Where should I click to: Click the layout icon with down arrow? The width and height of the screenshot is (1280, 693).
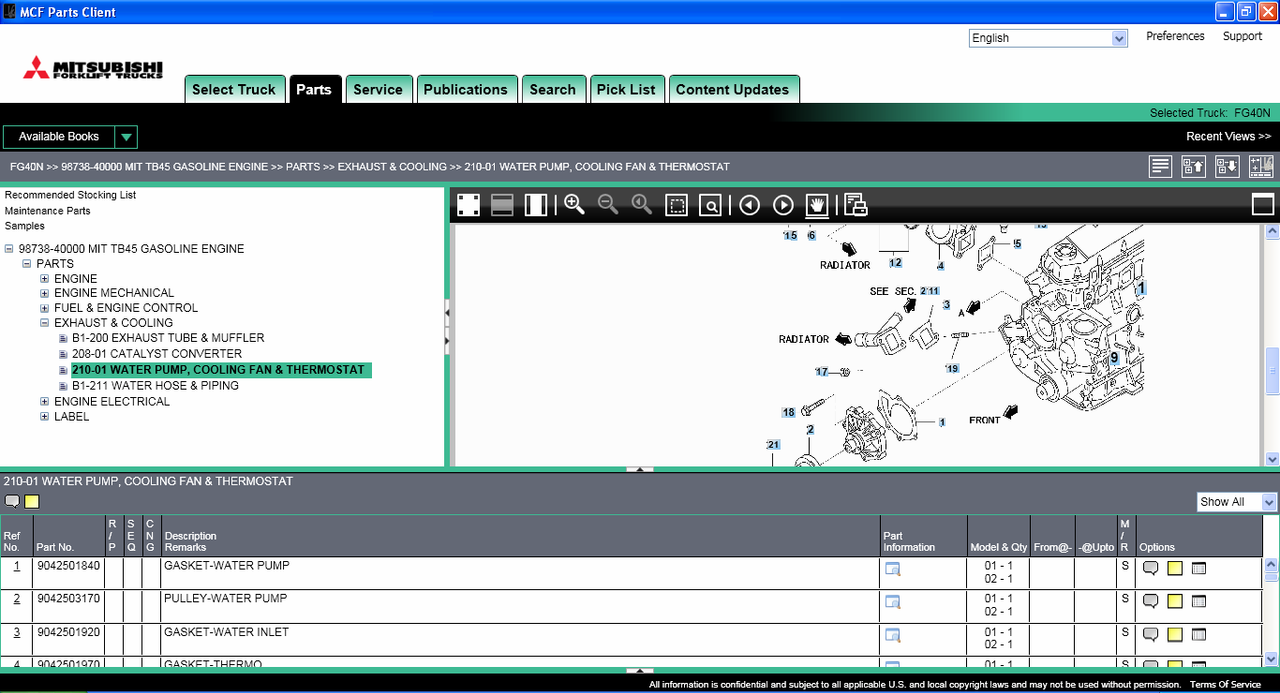tap(1227, 167)
